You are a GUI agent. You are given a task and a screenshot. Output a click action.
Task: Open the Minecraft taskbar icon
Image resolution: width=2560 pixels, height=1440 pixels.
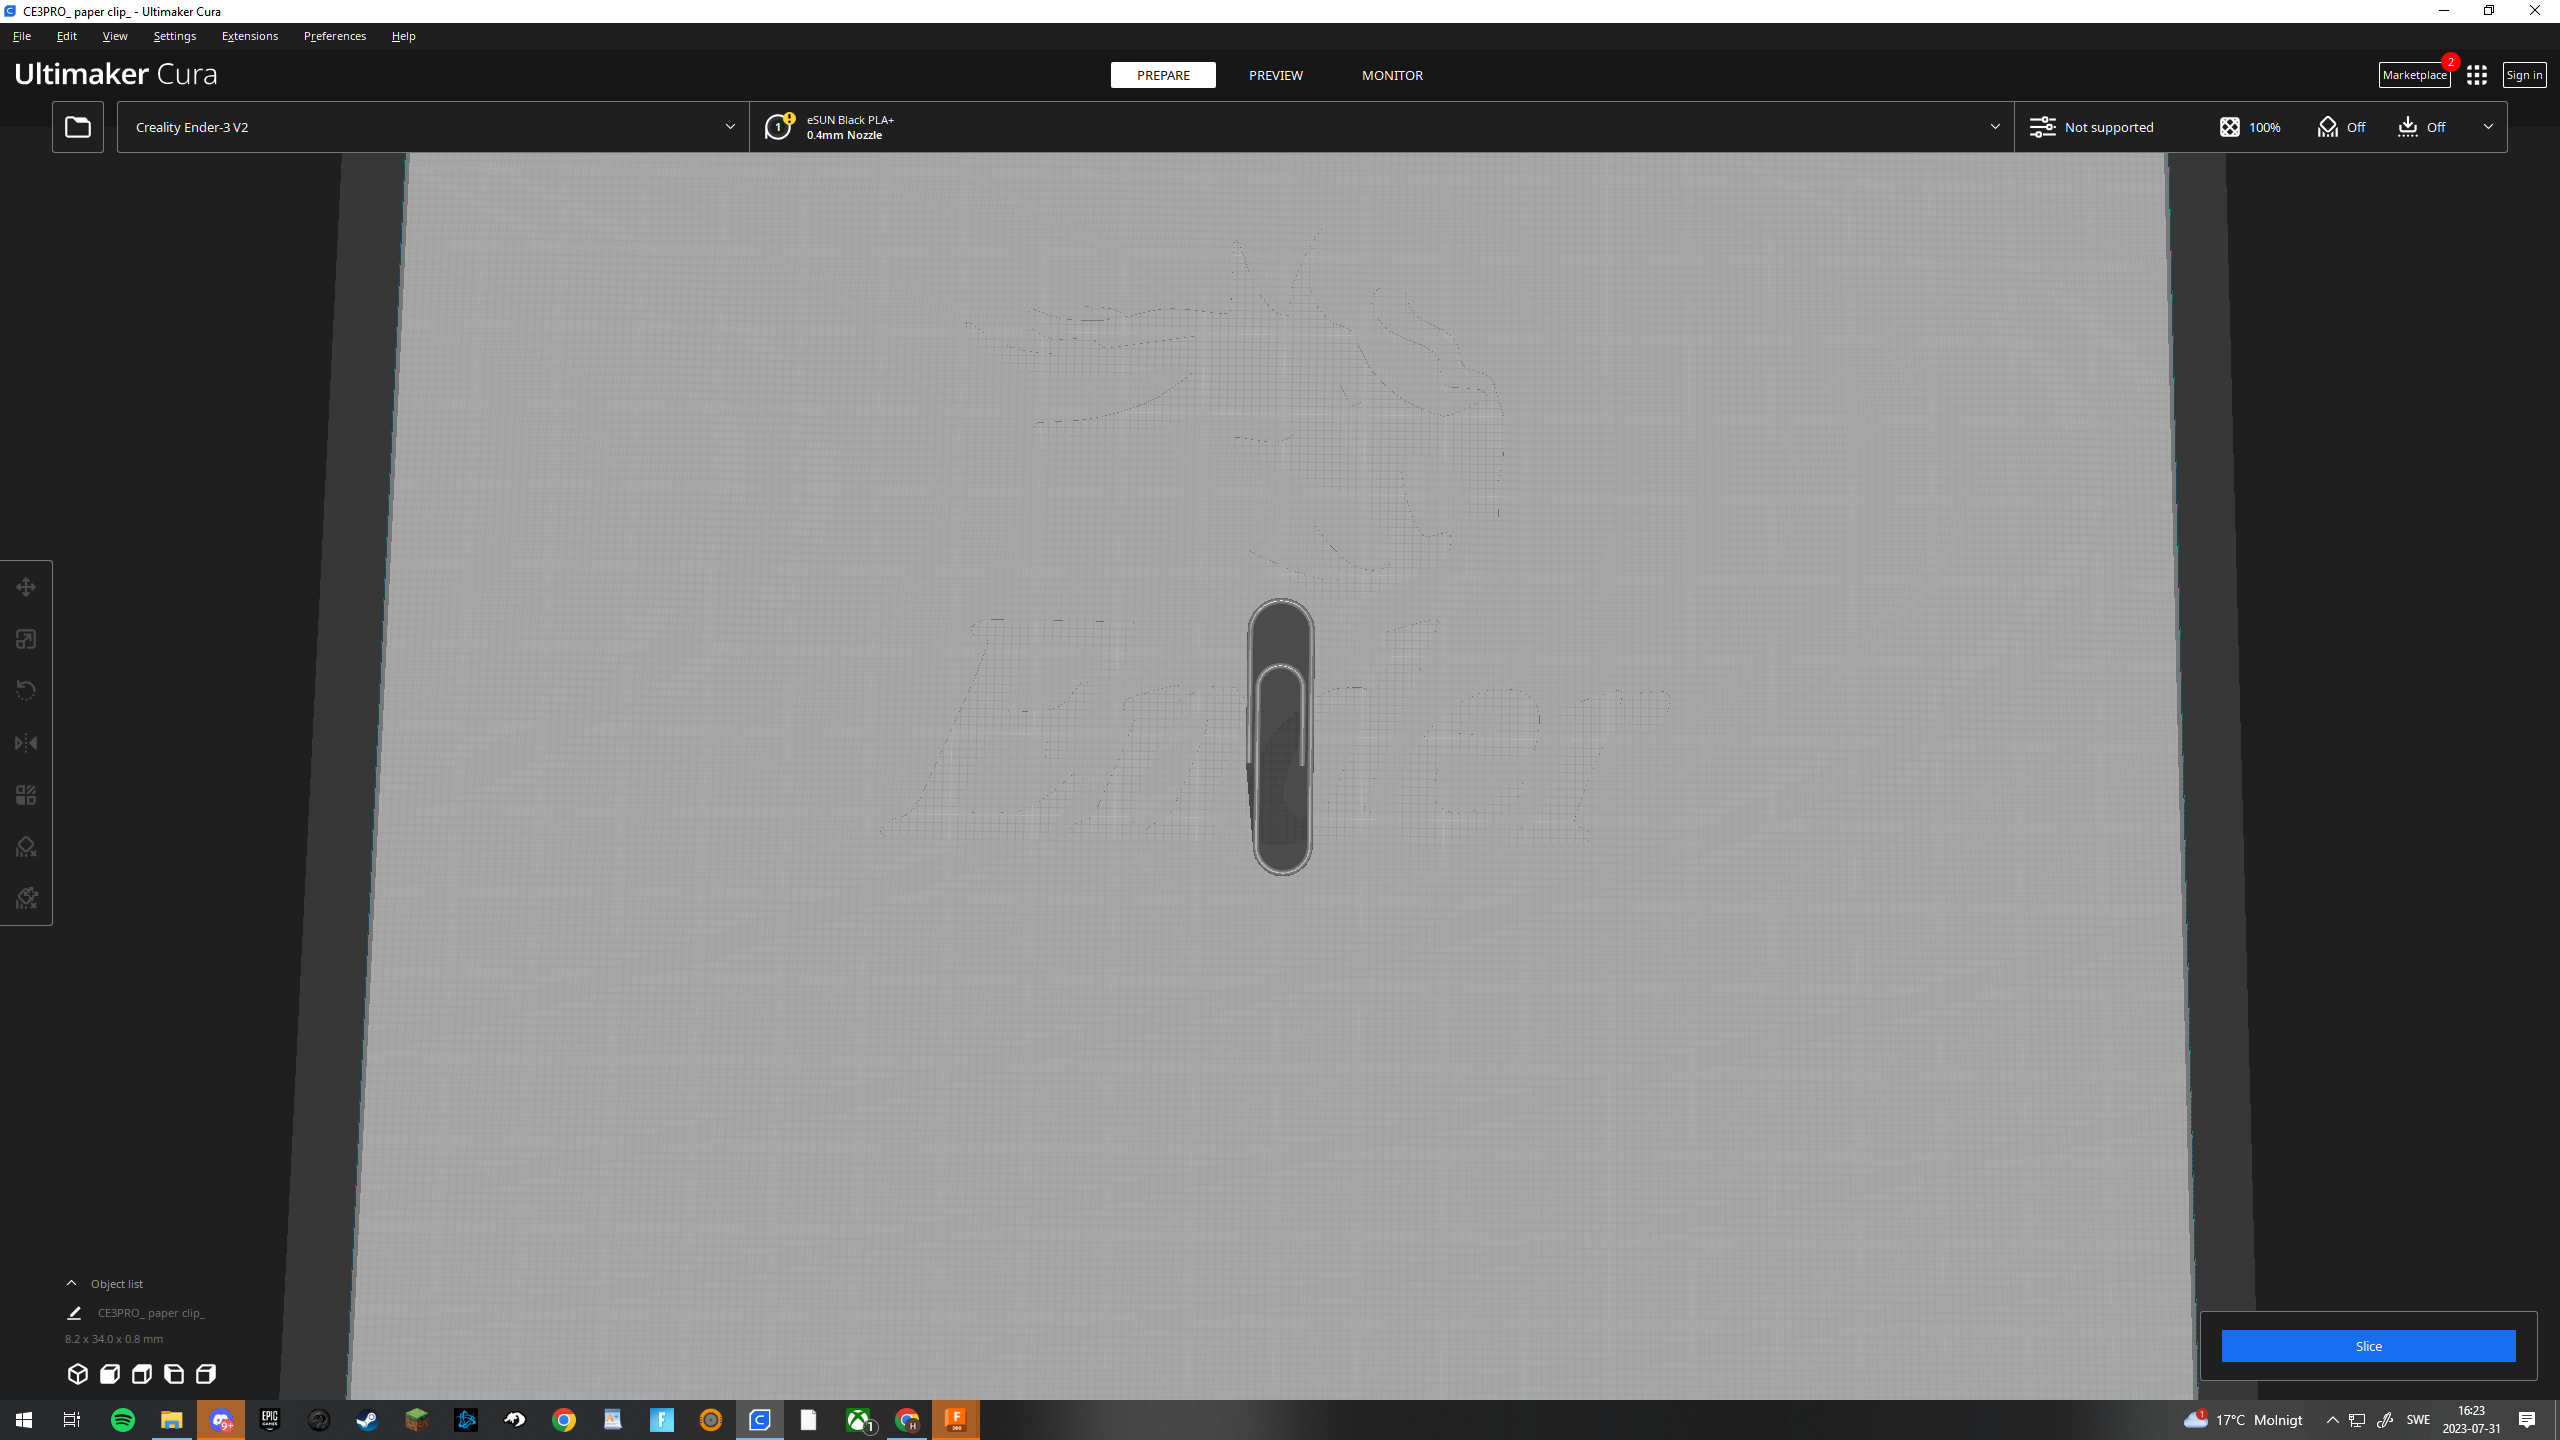[417, 1420]
